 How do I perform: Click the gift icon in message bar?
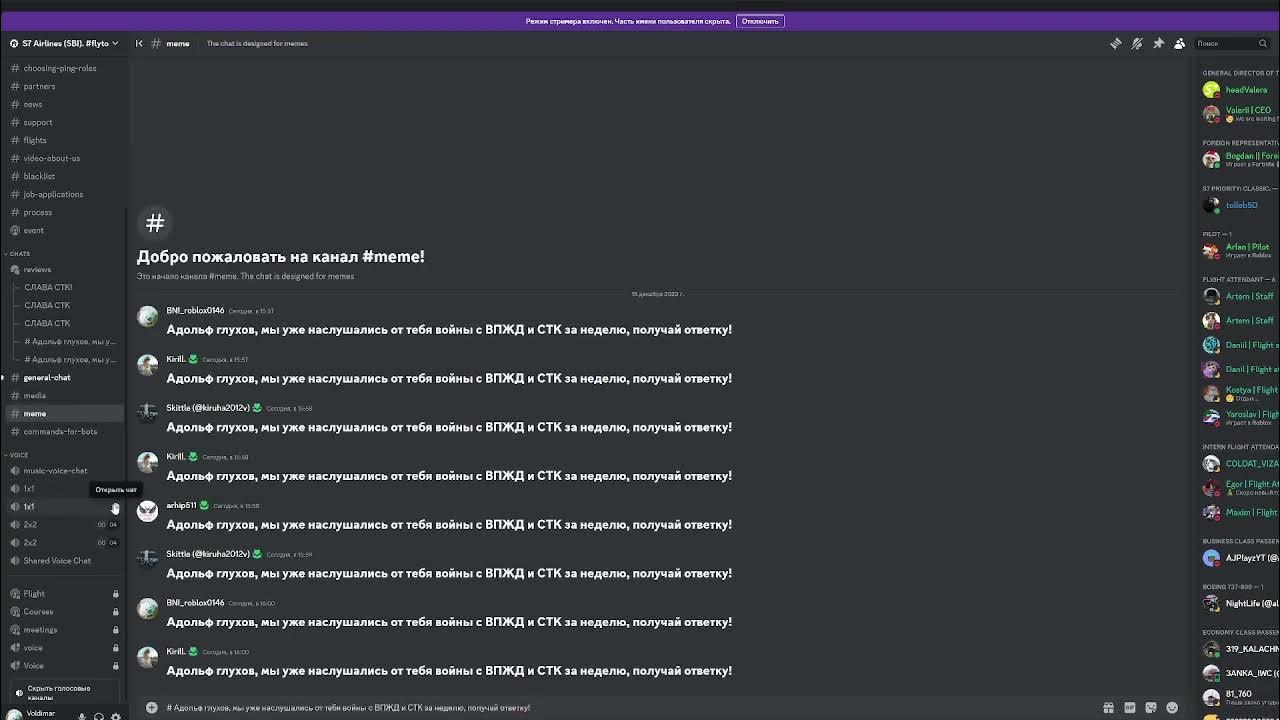pos(1108,708)
